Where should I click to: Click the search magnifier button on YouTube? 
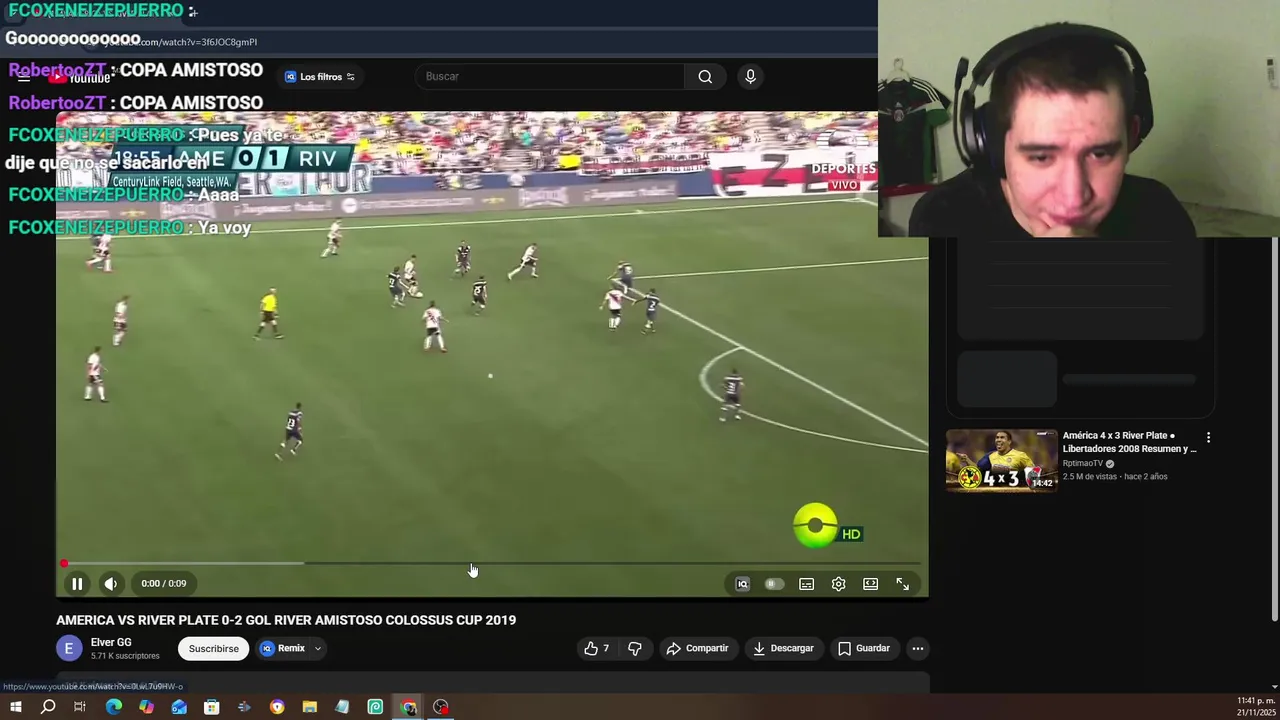click(705, 77)
